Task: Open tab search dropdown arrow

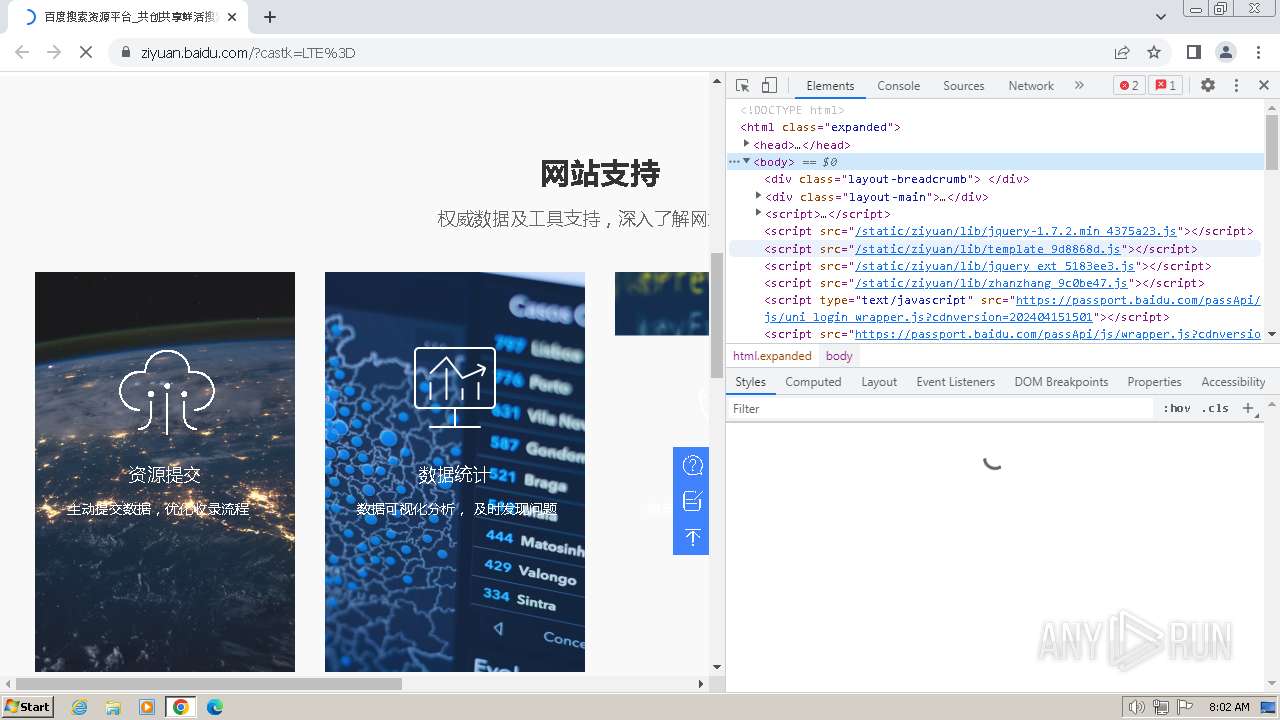Action: (x=1161, y=16)
